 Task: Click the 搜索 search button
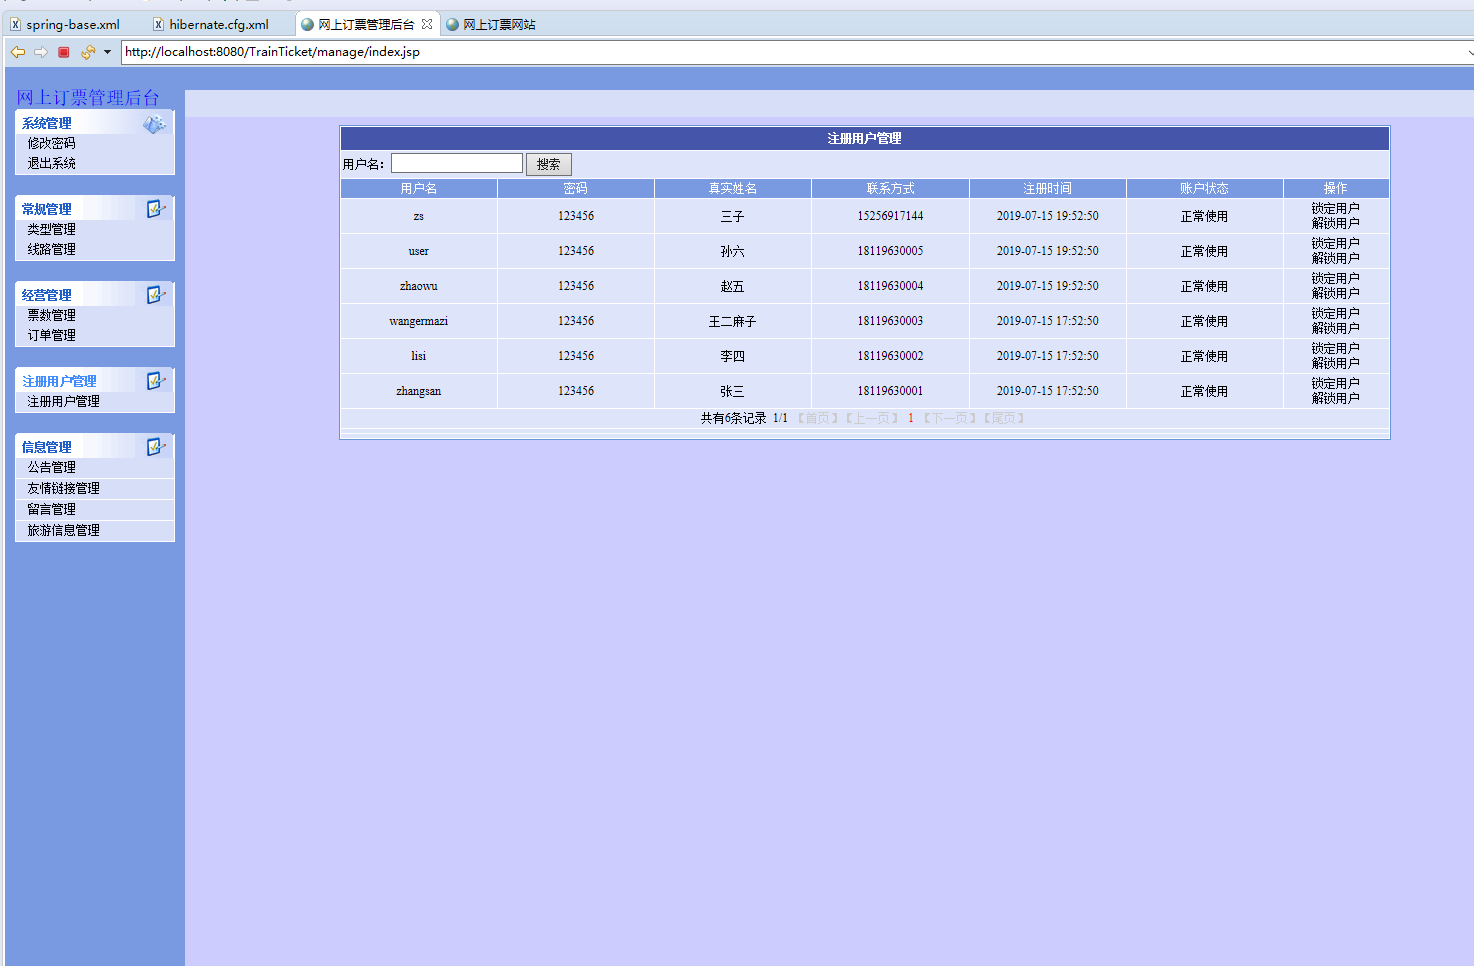[x=548, y=164]
